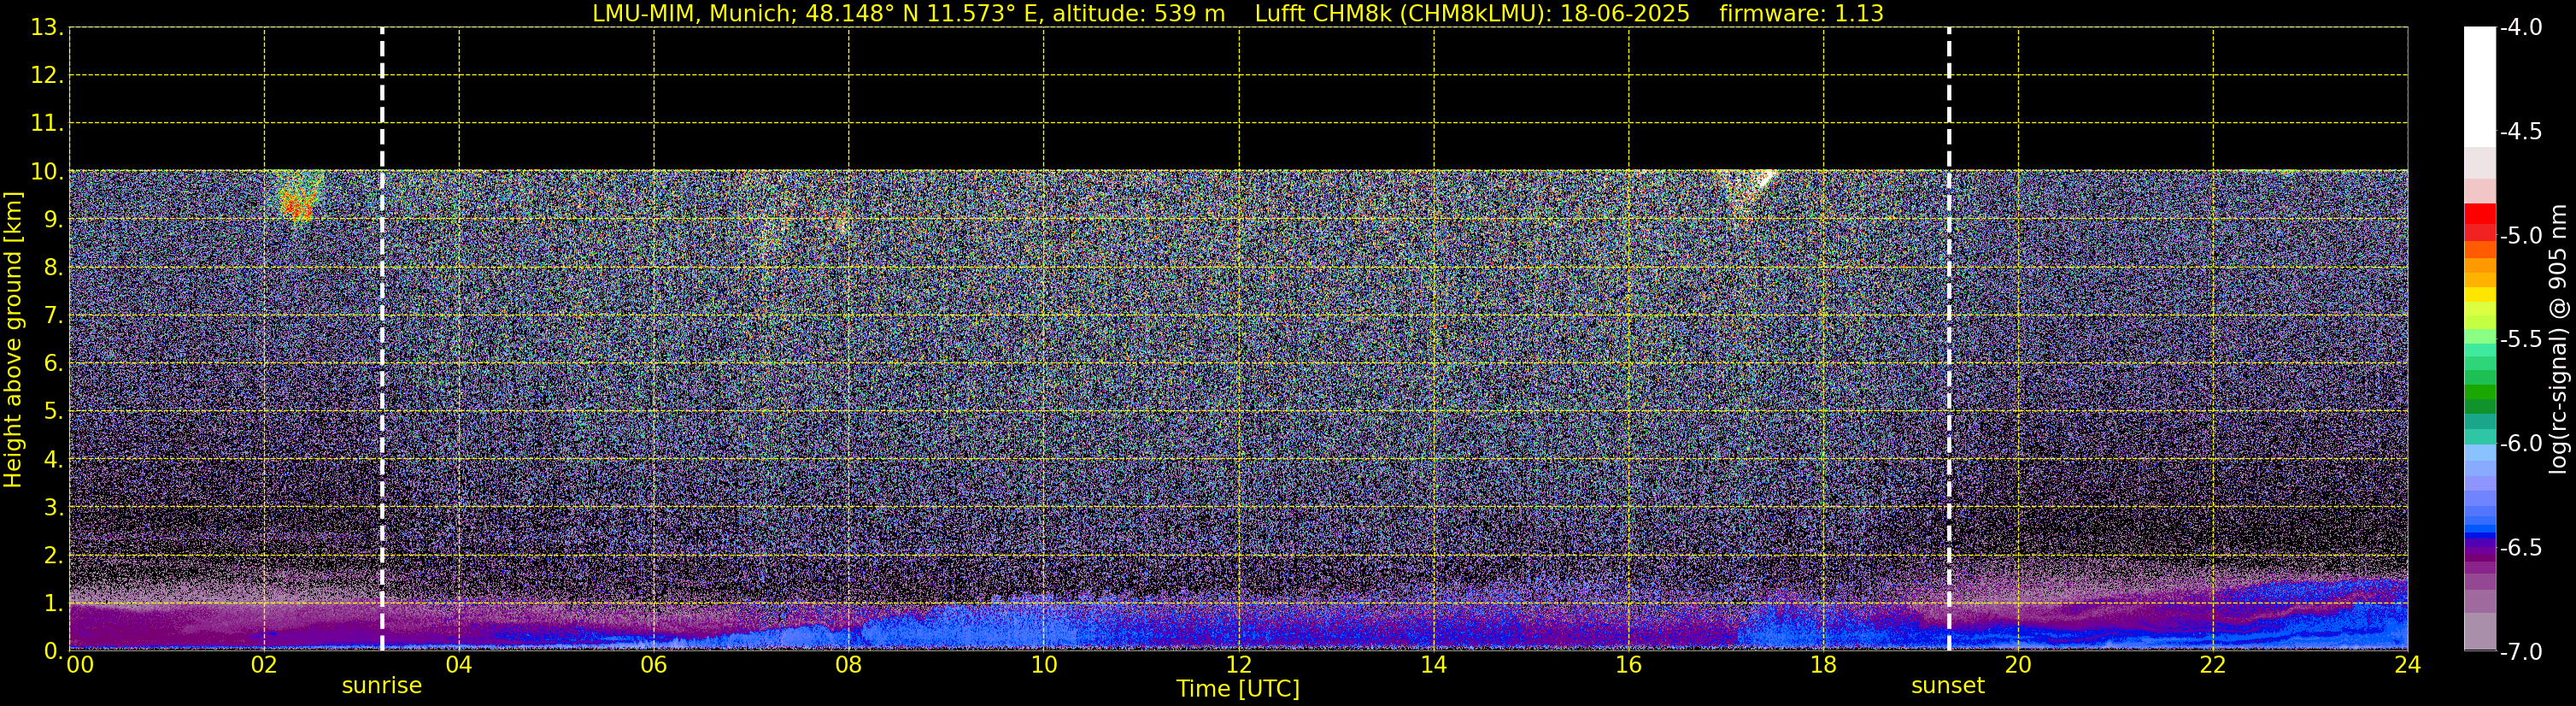Click height axis tick label 12.
This screenshot has height=706, width=2576.
pyautogui.click(x=46, y=76)
